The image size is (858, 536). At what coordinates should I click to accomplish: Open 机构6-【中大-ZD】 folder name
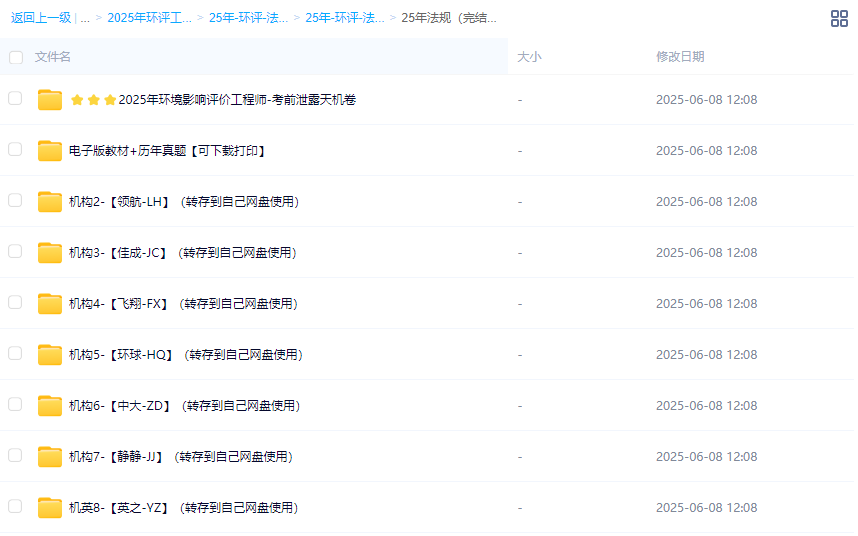tap(184, 406)
